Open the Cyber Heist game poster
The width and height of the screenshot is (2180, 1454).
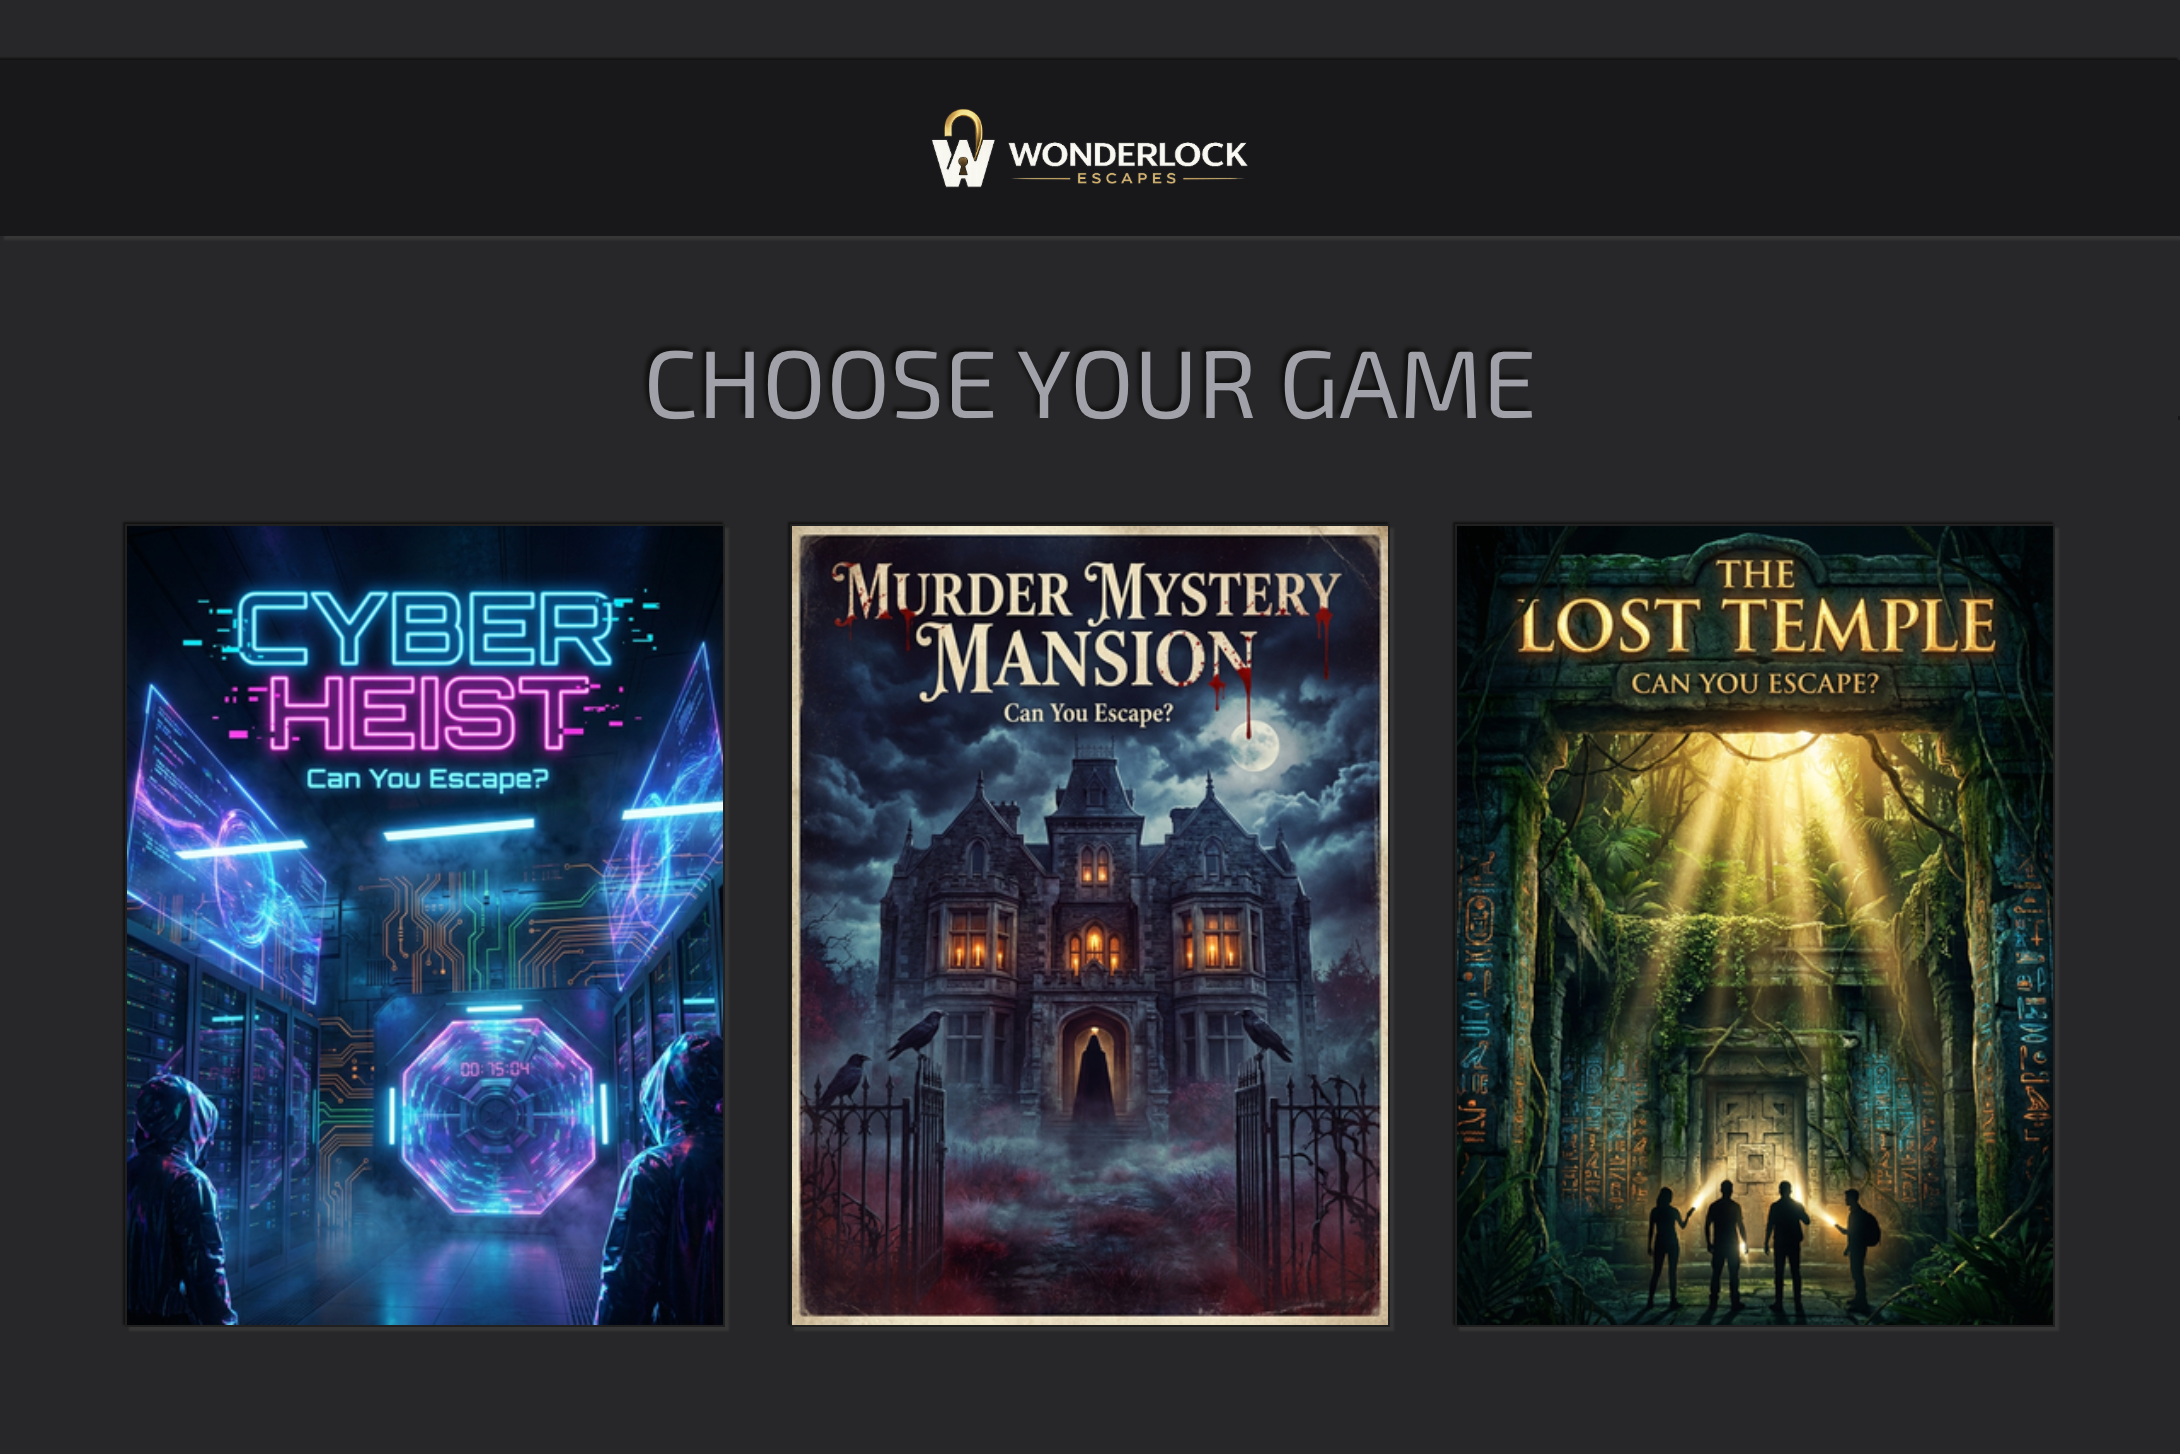point(425,925)
